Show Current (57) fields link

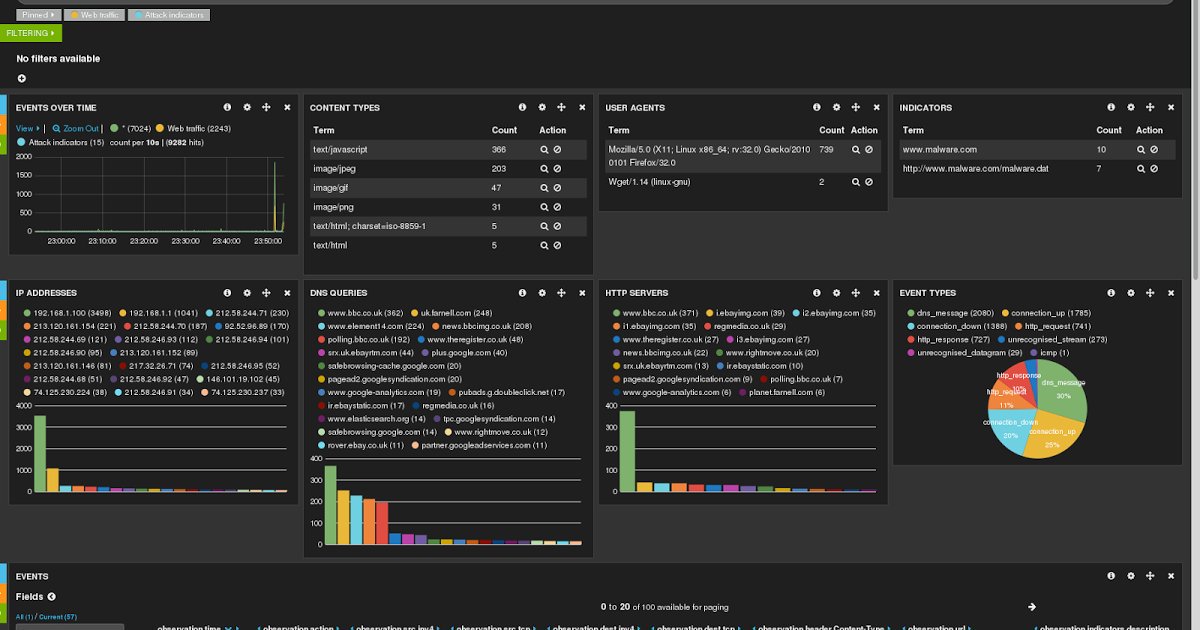(x=57, y=617)
